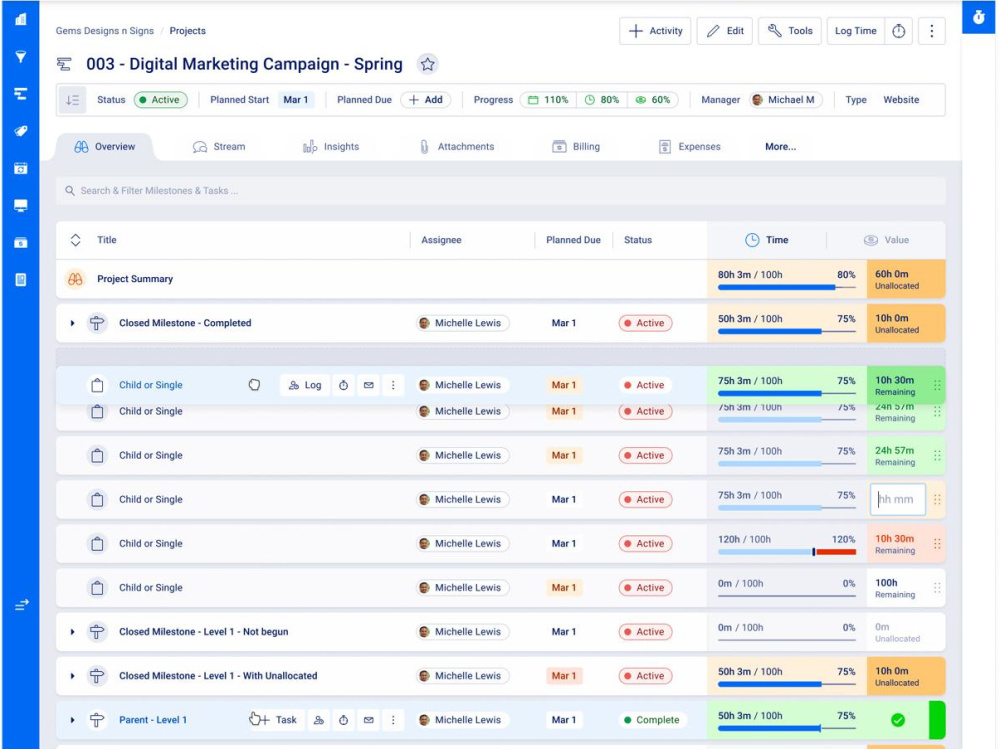
Task: Switch to the Insights tab
Action: click(x=330, y=147)
